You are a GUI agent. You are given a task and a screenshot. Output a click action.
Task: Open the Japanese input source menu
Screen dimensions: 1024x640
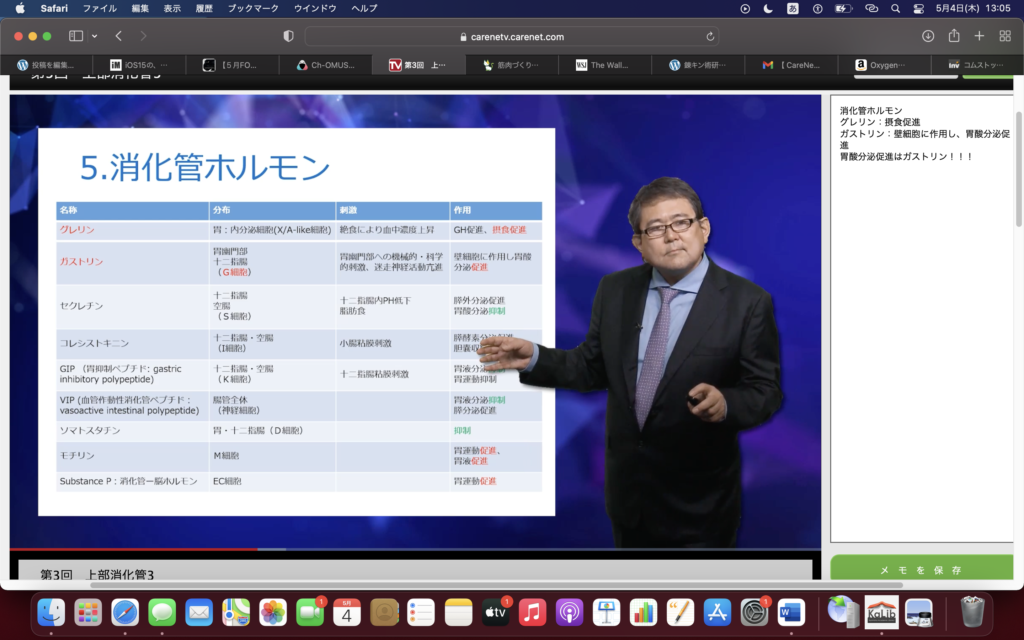click(793, 8)
